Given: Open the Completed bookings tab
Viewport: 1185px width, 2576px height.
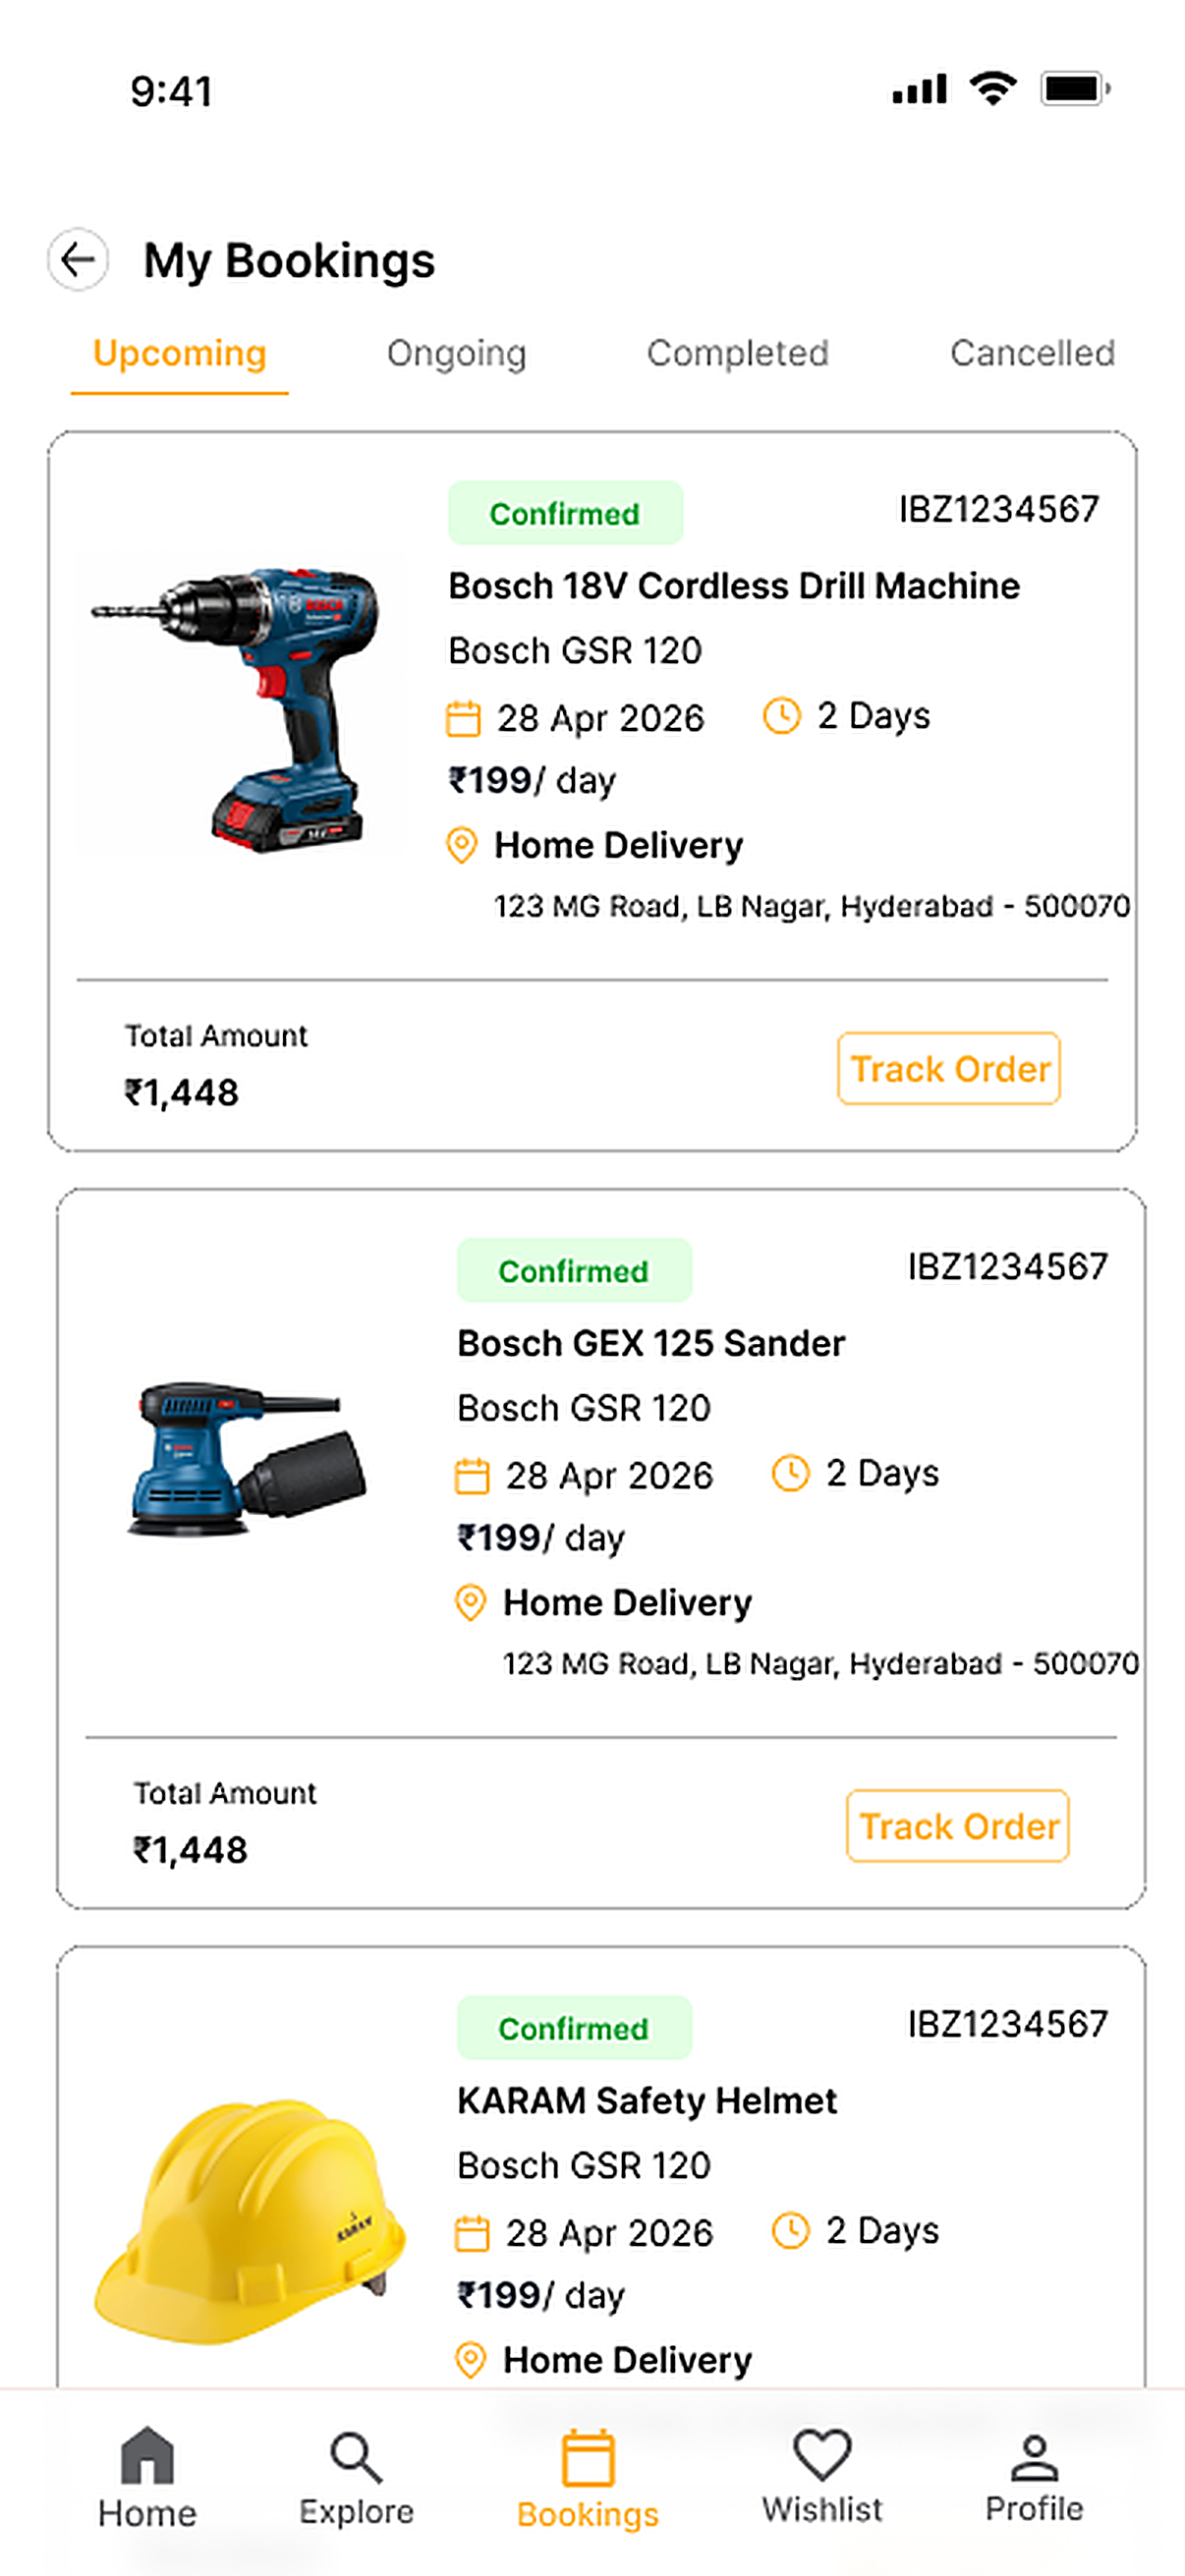Looking at the screenshot, I should [738, 353].
